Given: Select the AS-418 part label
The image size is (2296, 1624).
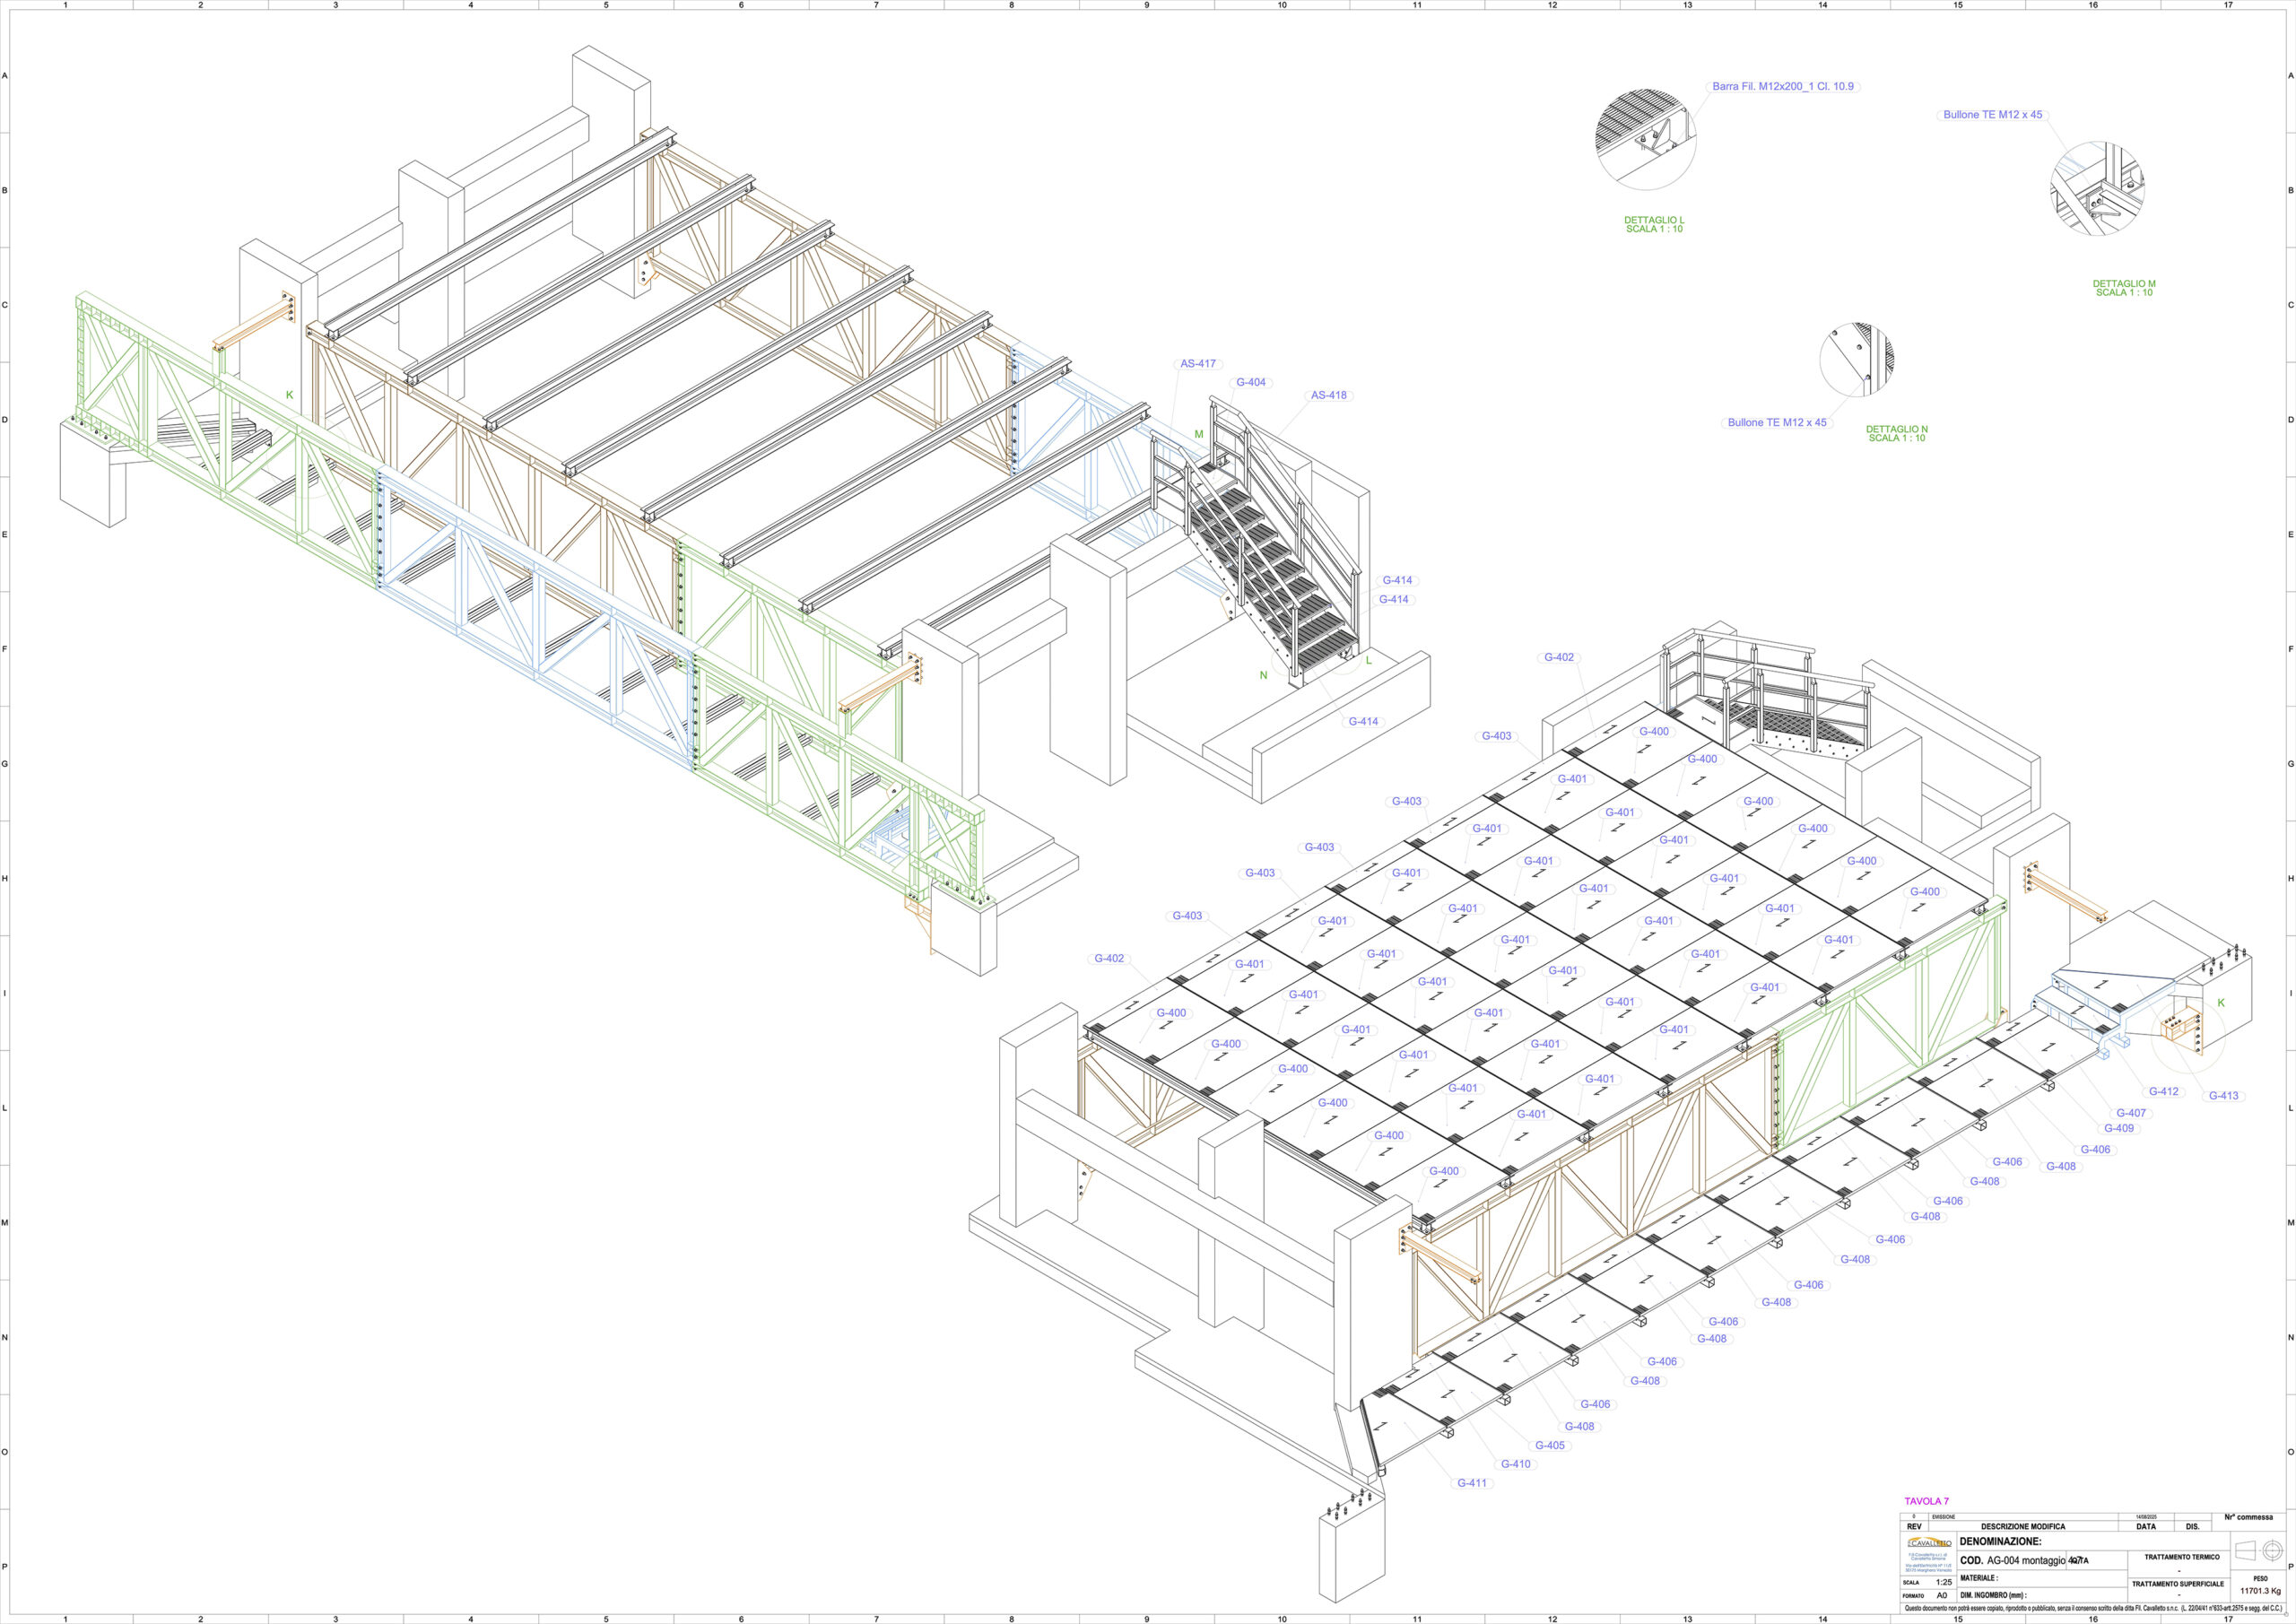Looking at the screenshot, I should tap(1328, 395).
